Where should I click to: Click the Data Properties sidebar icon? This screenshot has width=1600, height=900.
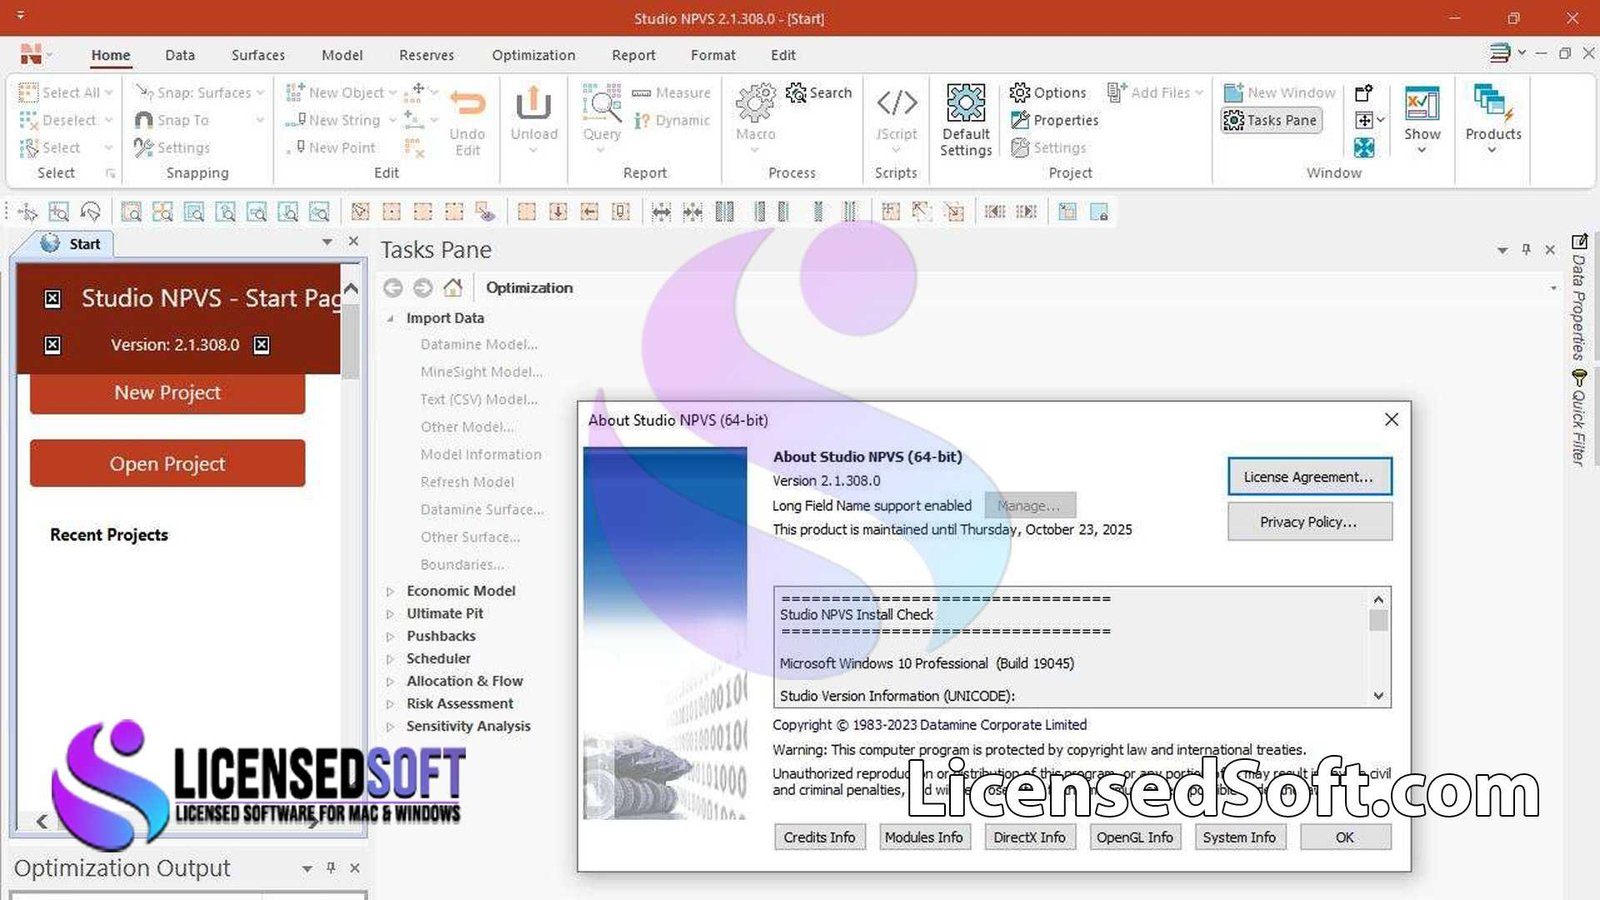coord(1579,242)
